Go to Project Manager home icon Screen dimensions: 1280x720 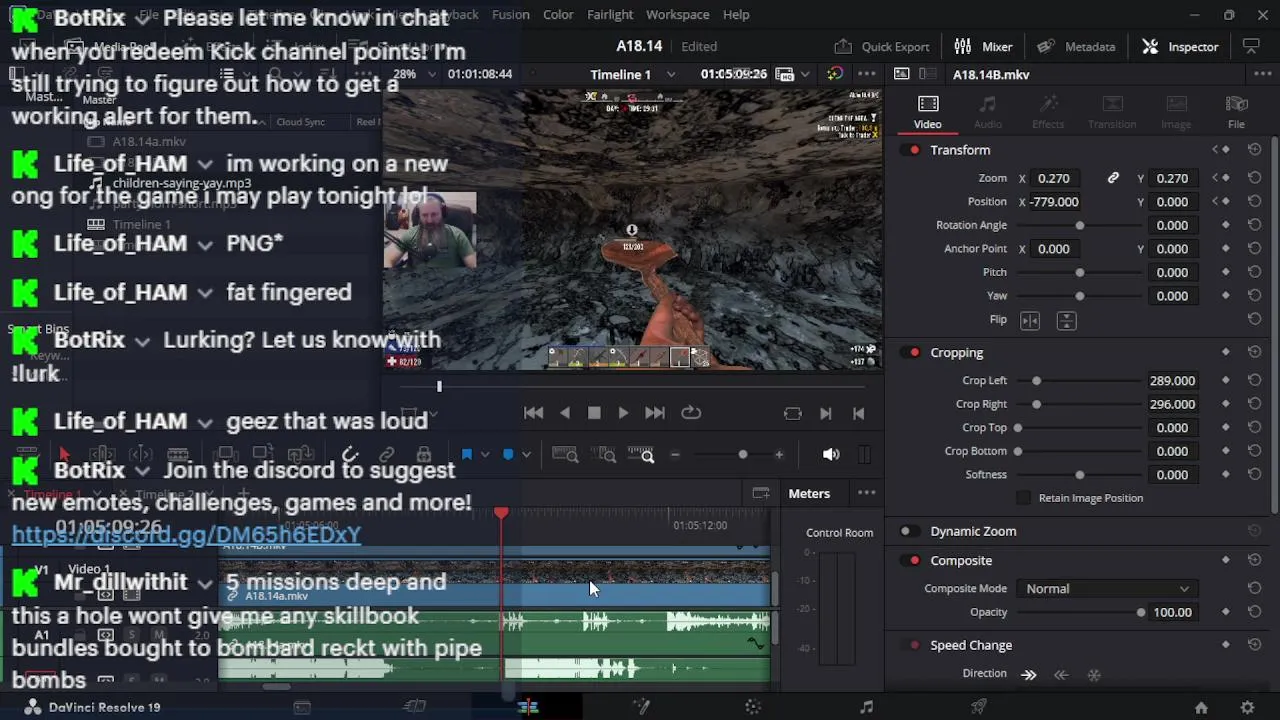[x=1201, y=707]
